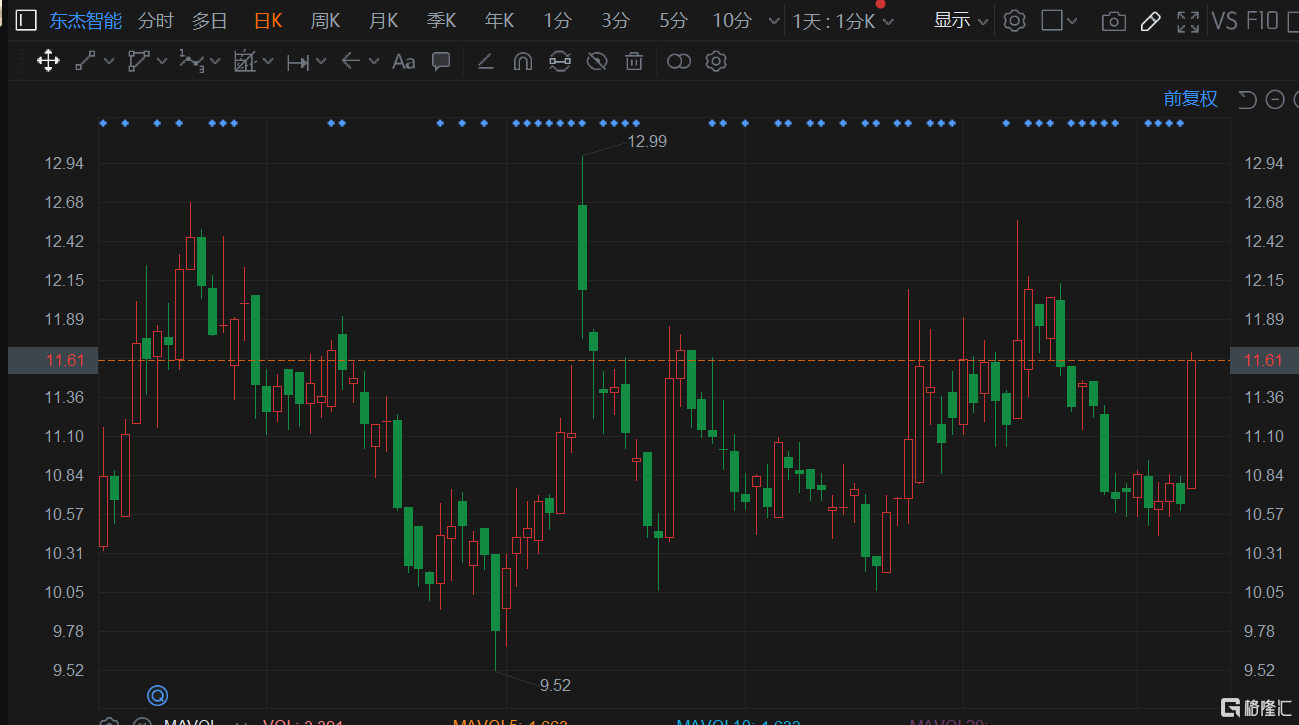Viewport: 1299px width, 725px height.
Task: Take a chart snapshot with camera icon
Action: tap(1113, 21)
